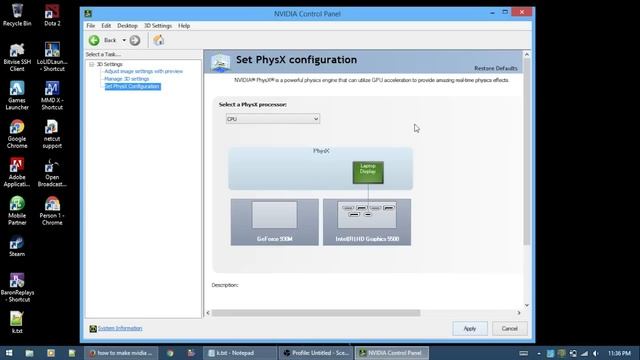Open the File menu
640x360 pixels.
(x=91, y=26)
